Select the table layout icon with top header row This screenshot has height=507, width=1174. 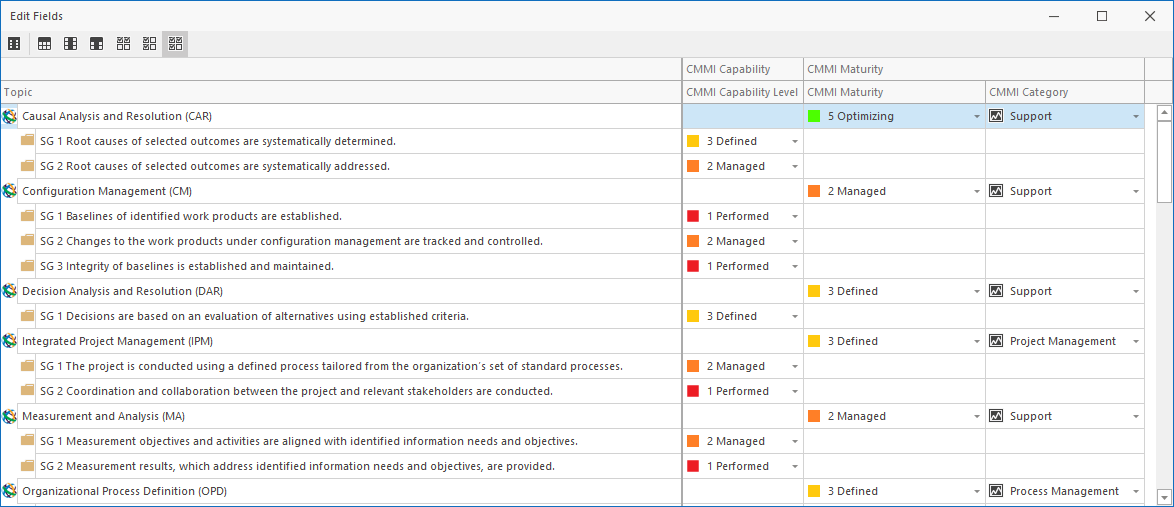tap(45, 44)
